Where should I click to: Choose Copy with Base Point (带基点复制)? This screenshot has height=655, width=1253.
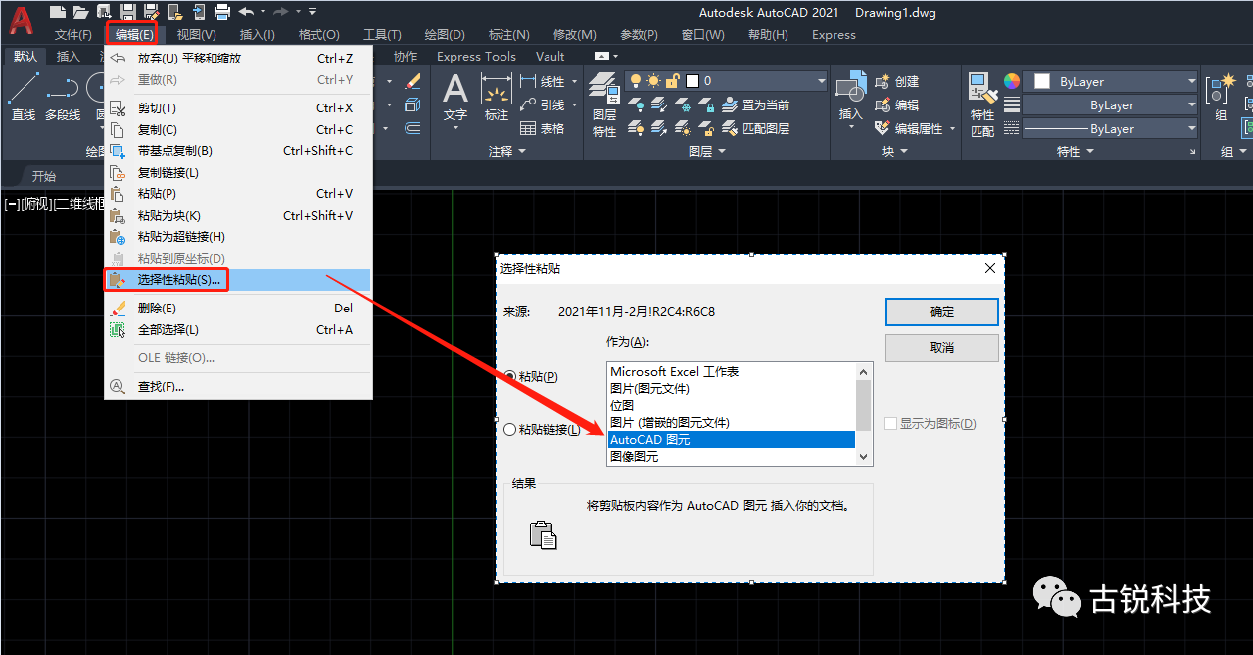[238, 151]
